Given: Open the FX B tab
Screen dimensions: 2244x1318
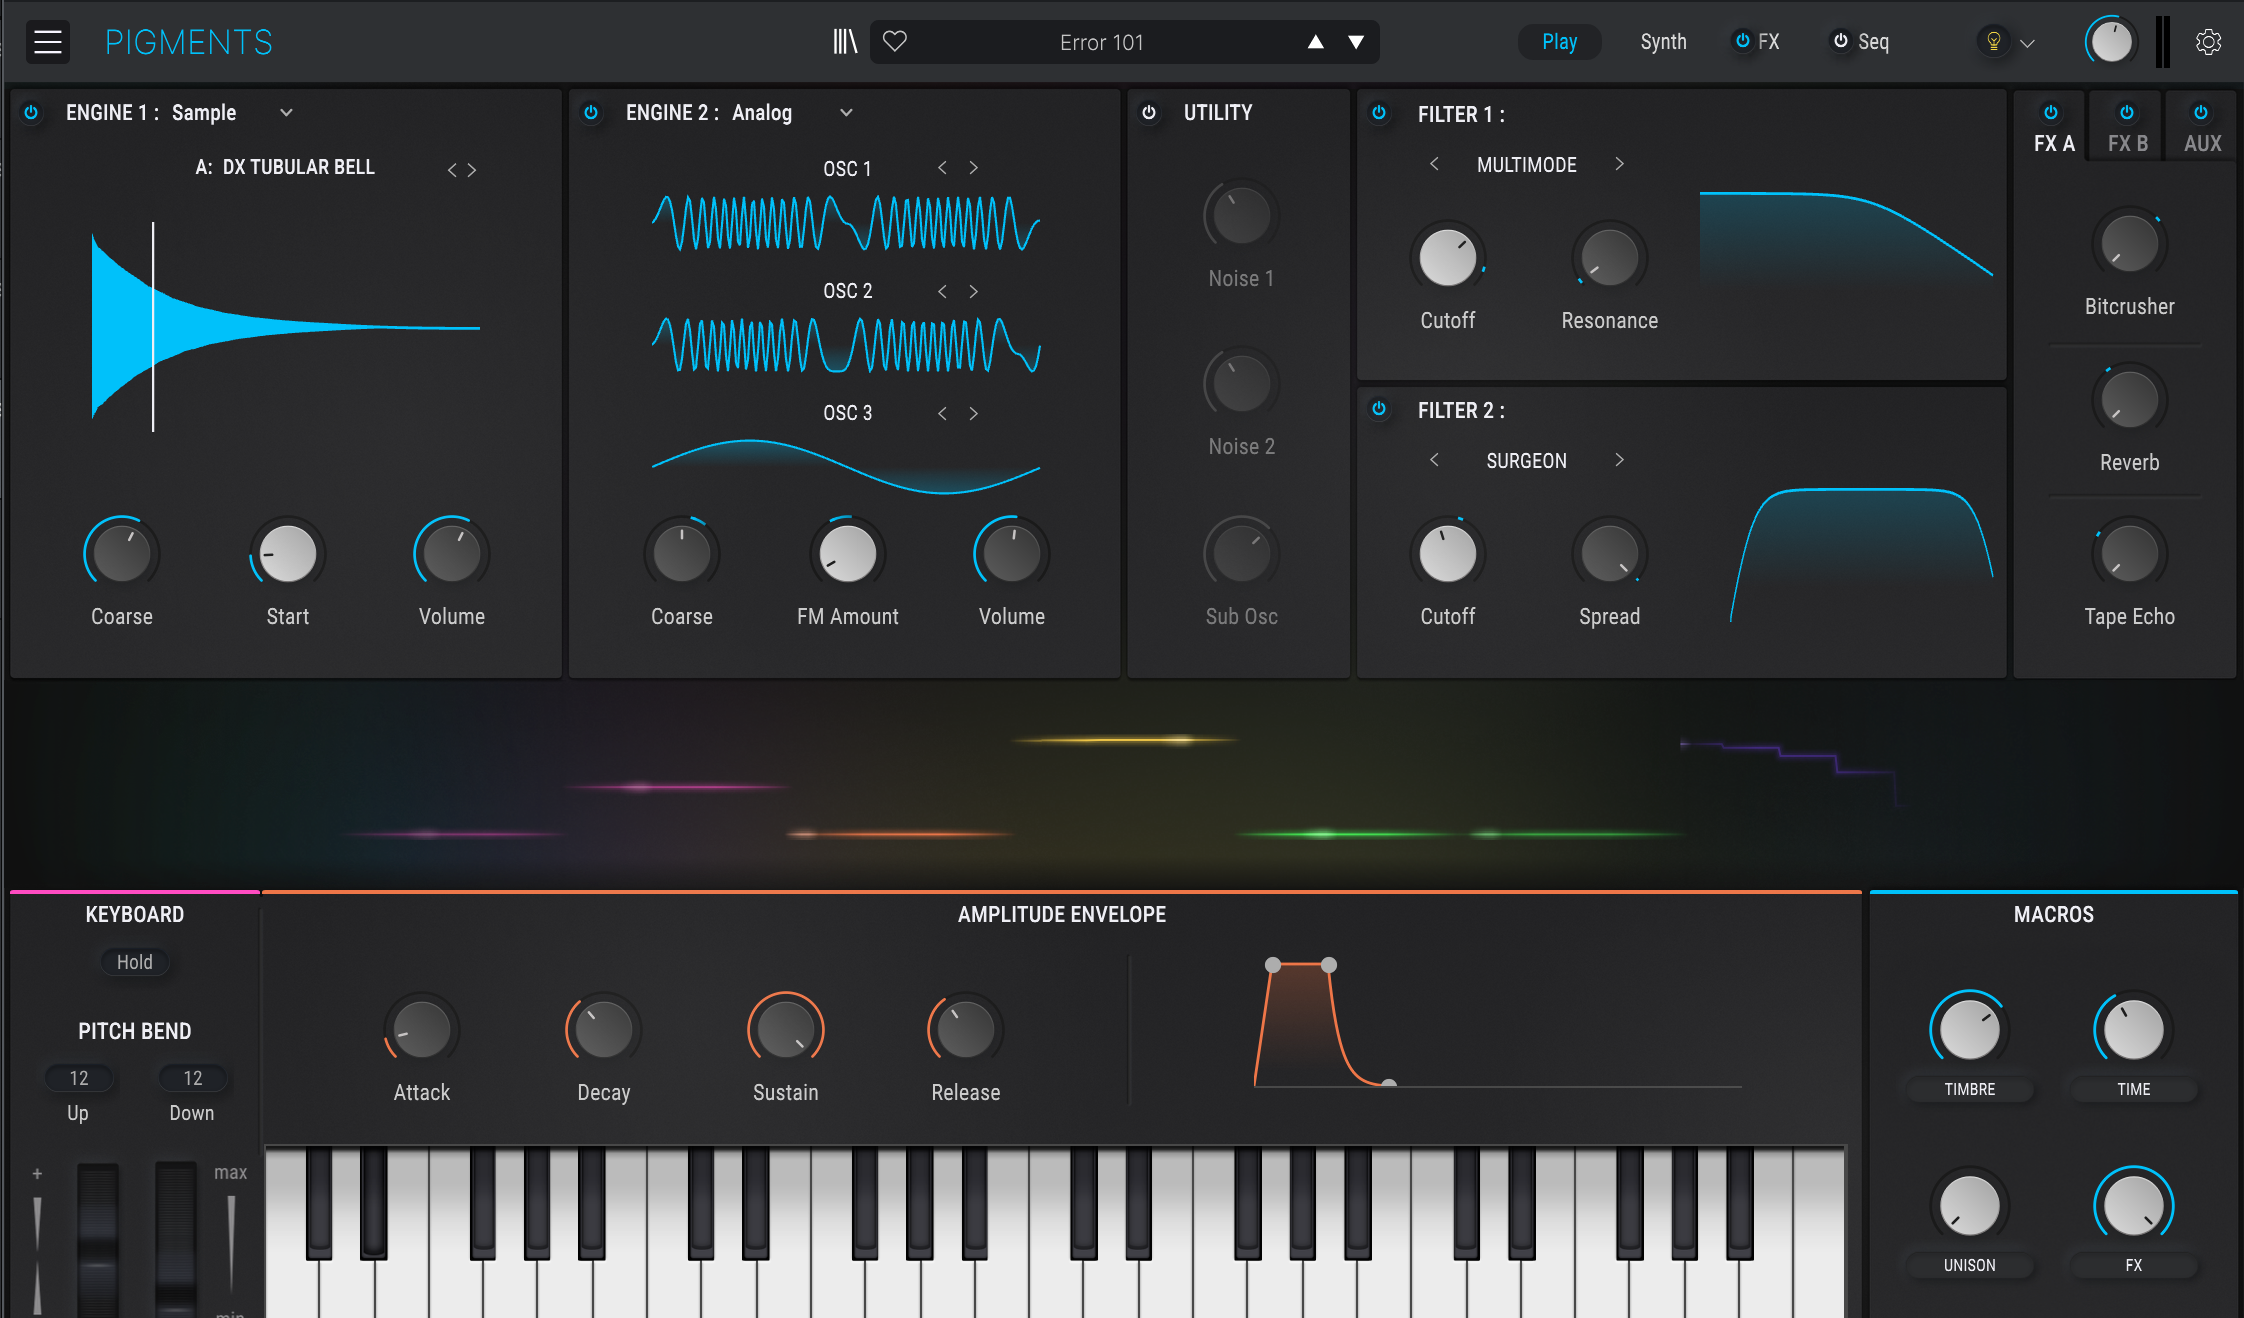Looking at the screenshot, I should pos(2127,142).
